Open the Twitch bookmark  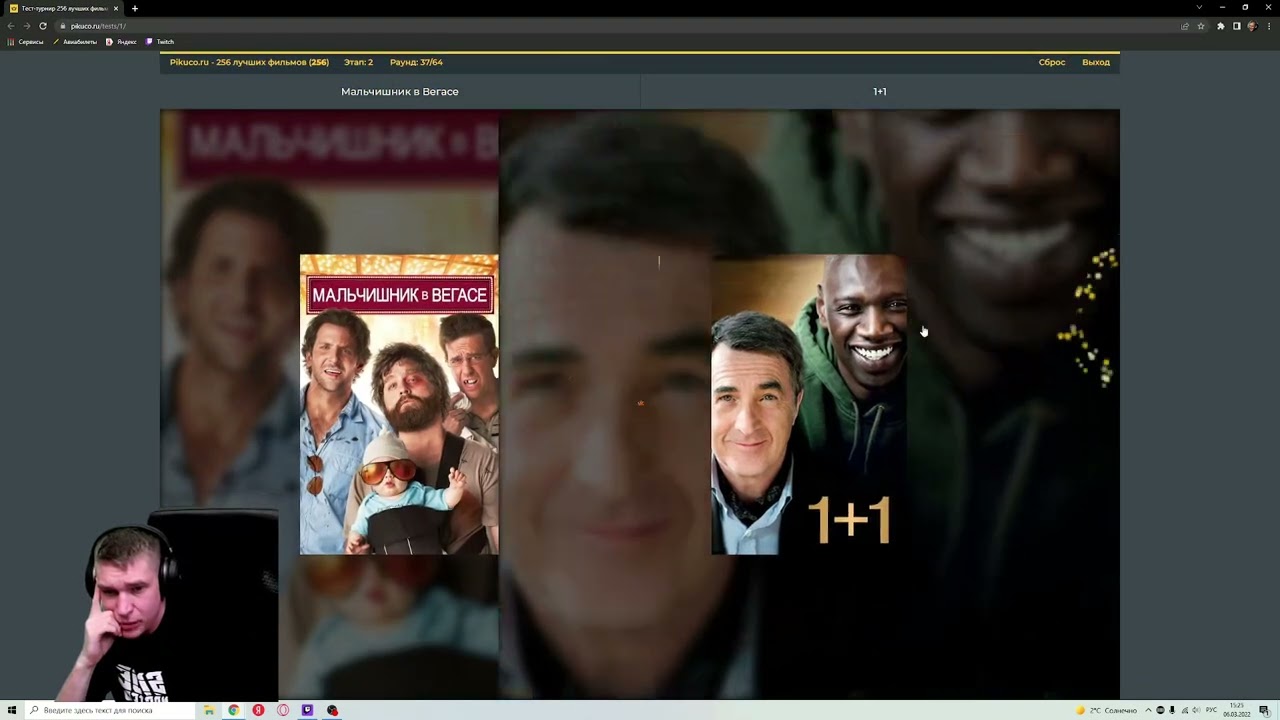tap(160, 42)
